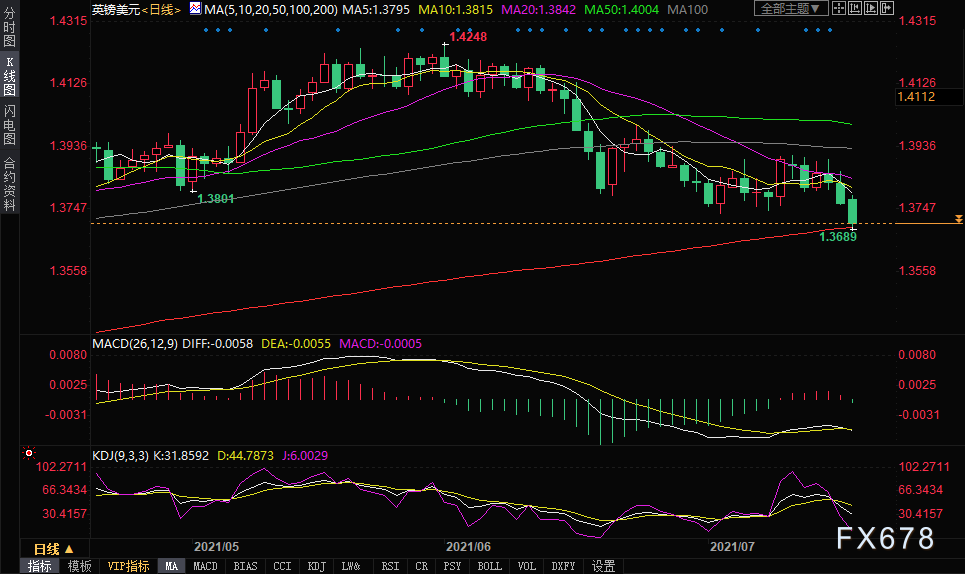This screenshot has width=965, height=574.
Task: Click the 1.4112 current price box
Action: (928, 97)
